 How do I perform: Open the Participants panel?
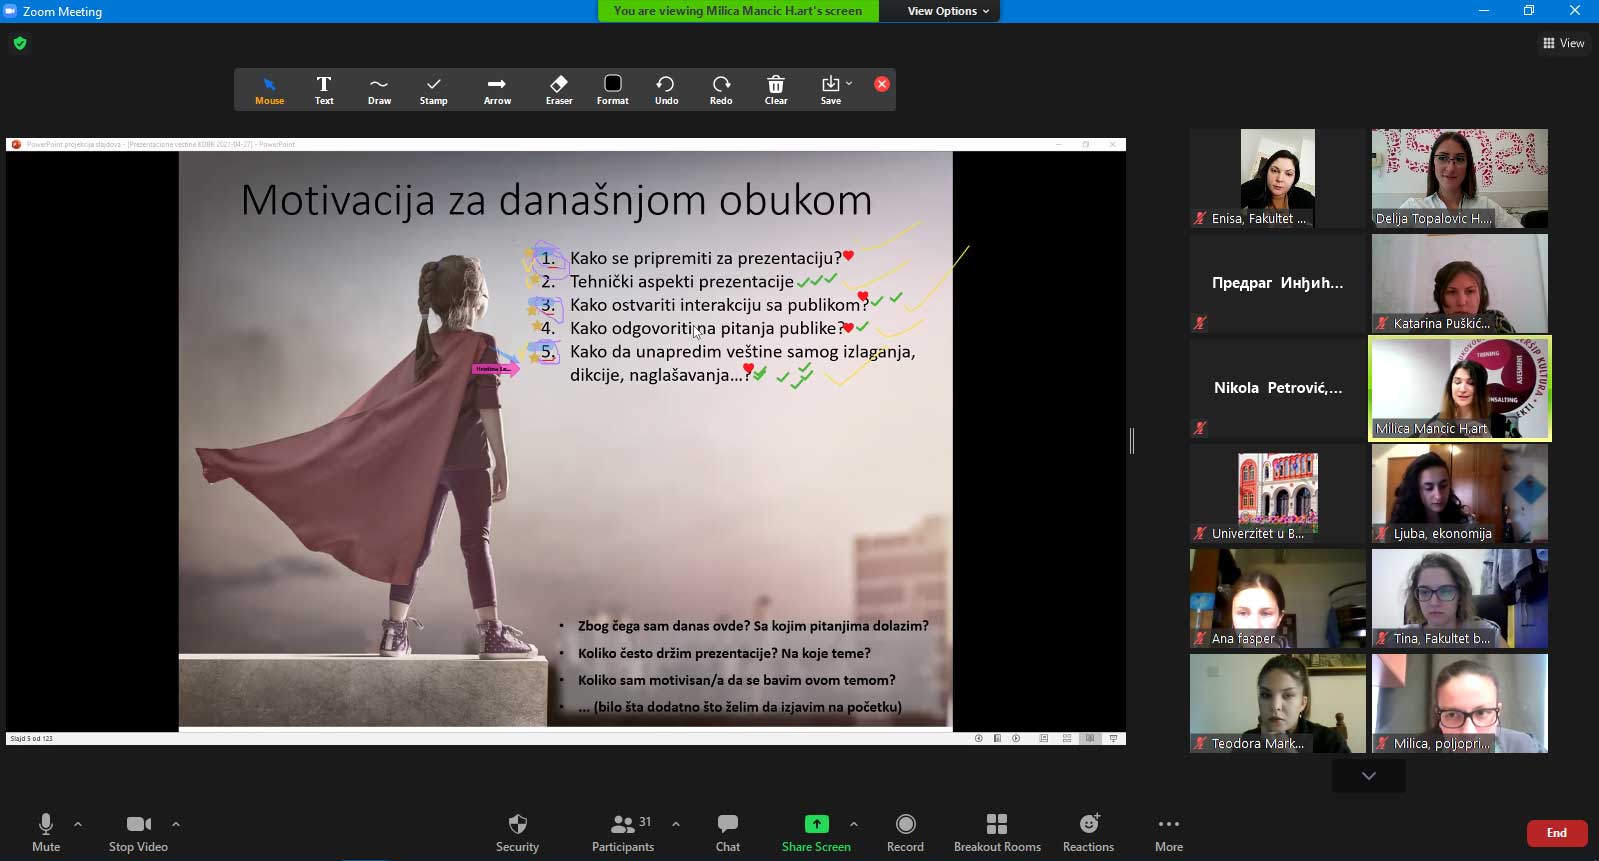623,832
